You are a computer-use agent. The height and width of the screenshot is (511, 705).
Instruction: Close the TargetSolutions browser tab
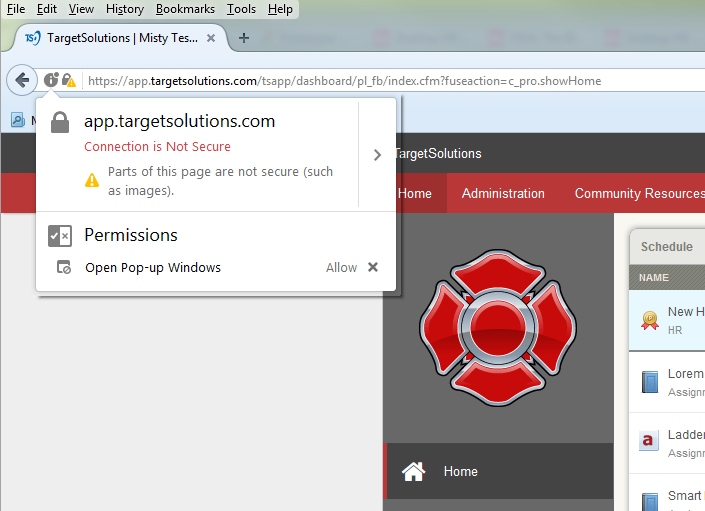click(x=210, y=38)
